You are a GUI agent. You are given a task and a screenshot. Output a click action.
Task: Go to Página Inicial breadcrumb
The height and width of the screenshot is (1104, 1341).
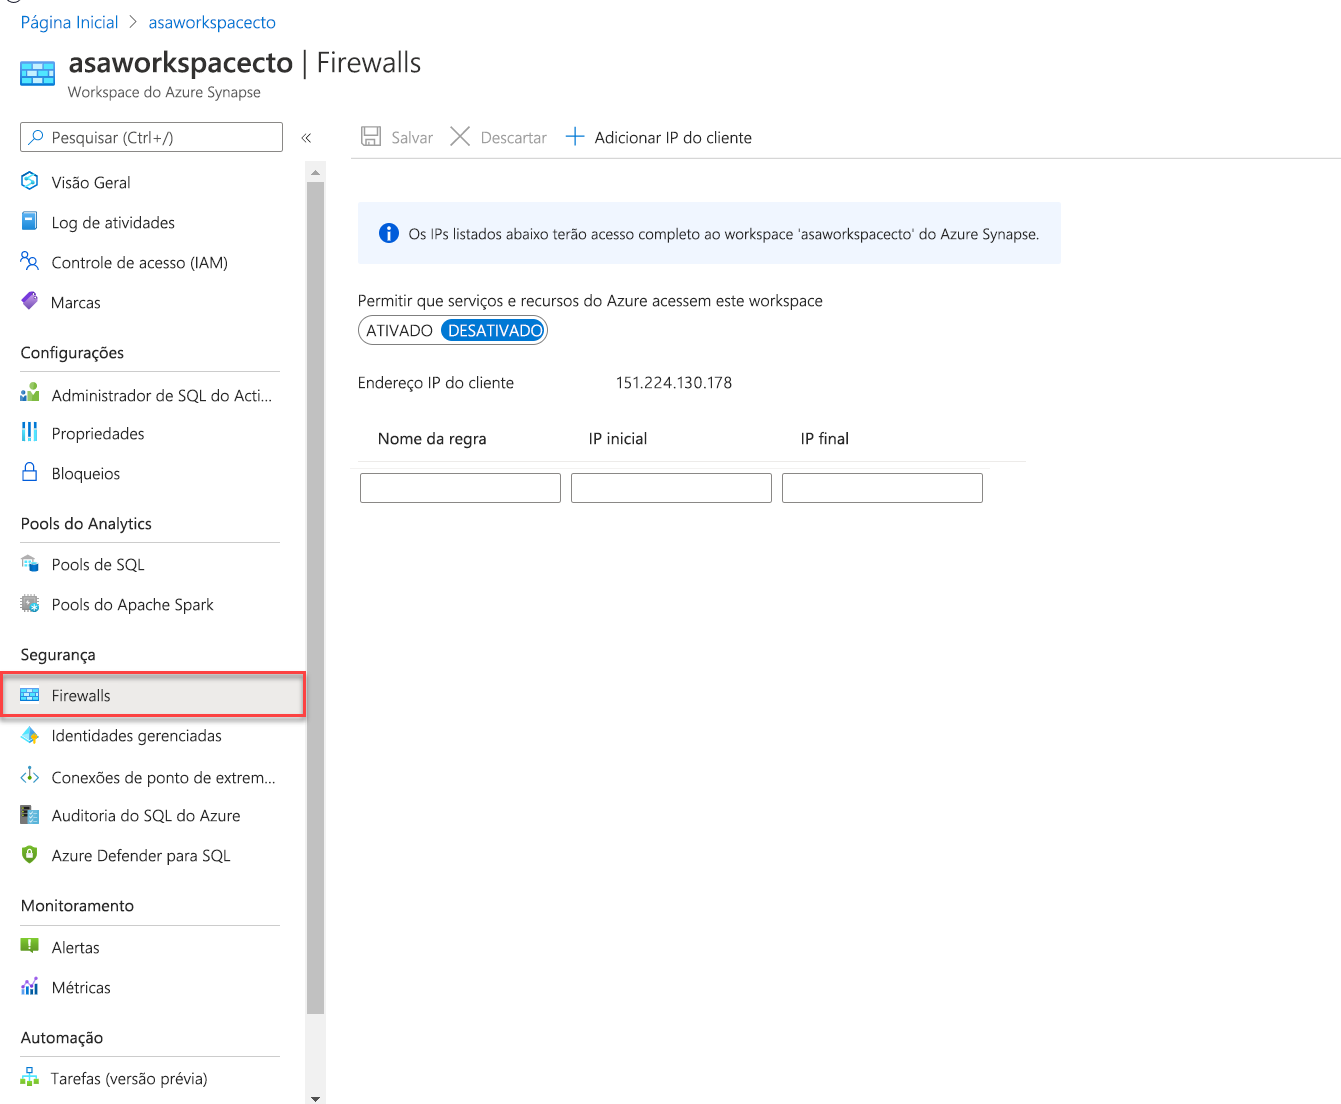69,22
